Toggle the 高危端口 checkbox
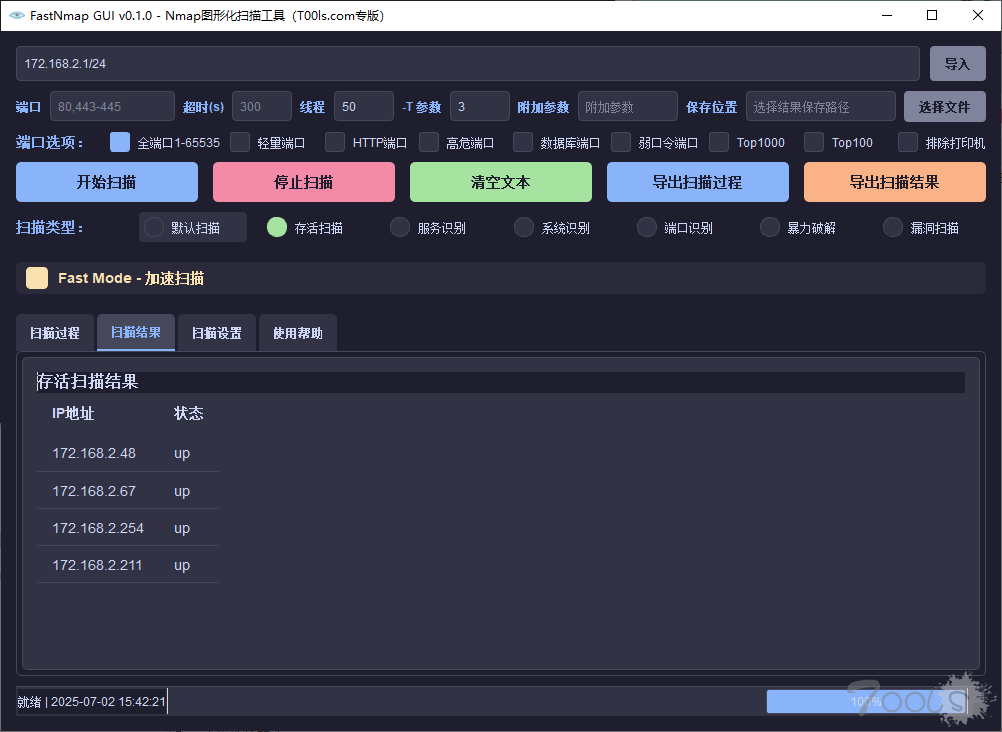 coord(429,142)
